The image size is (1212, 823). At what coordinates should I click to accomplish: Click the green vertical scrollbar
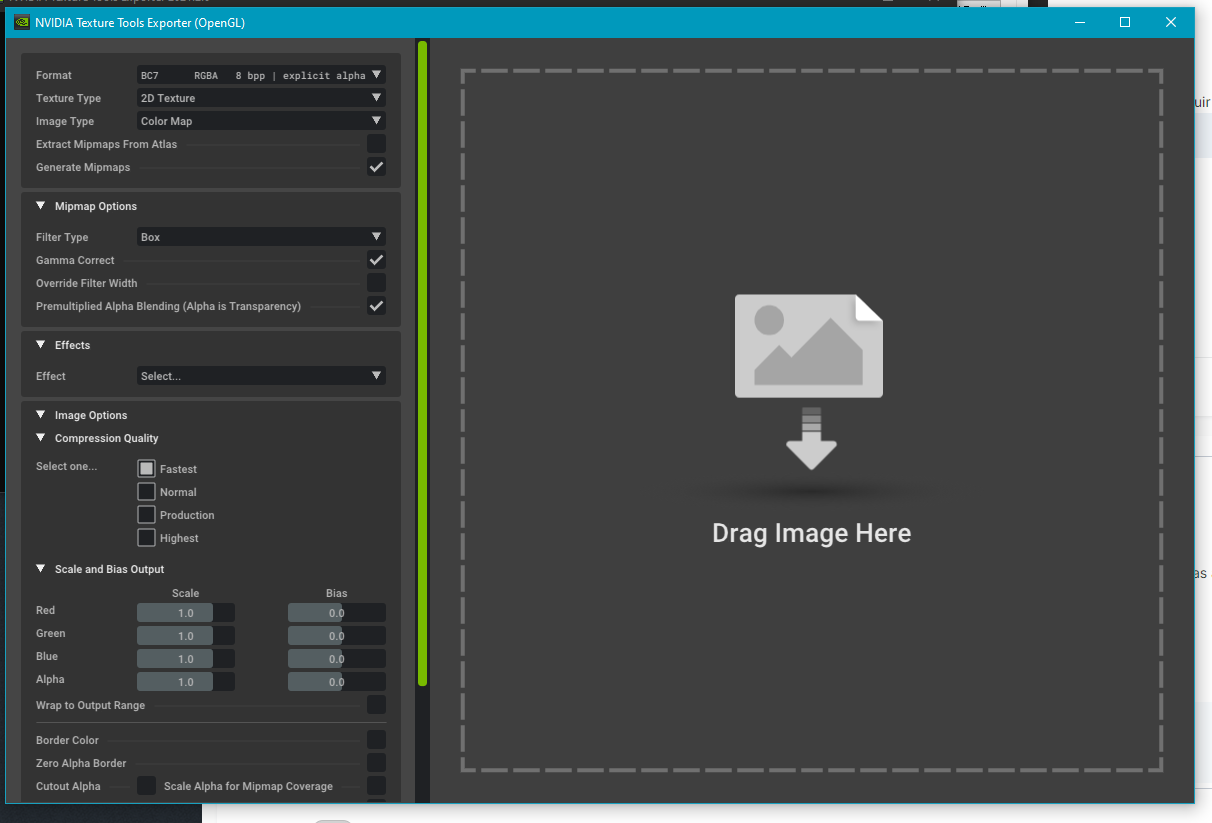pyautogui.click(x=422, y=362)
